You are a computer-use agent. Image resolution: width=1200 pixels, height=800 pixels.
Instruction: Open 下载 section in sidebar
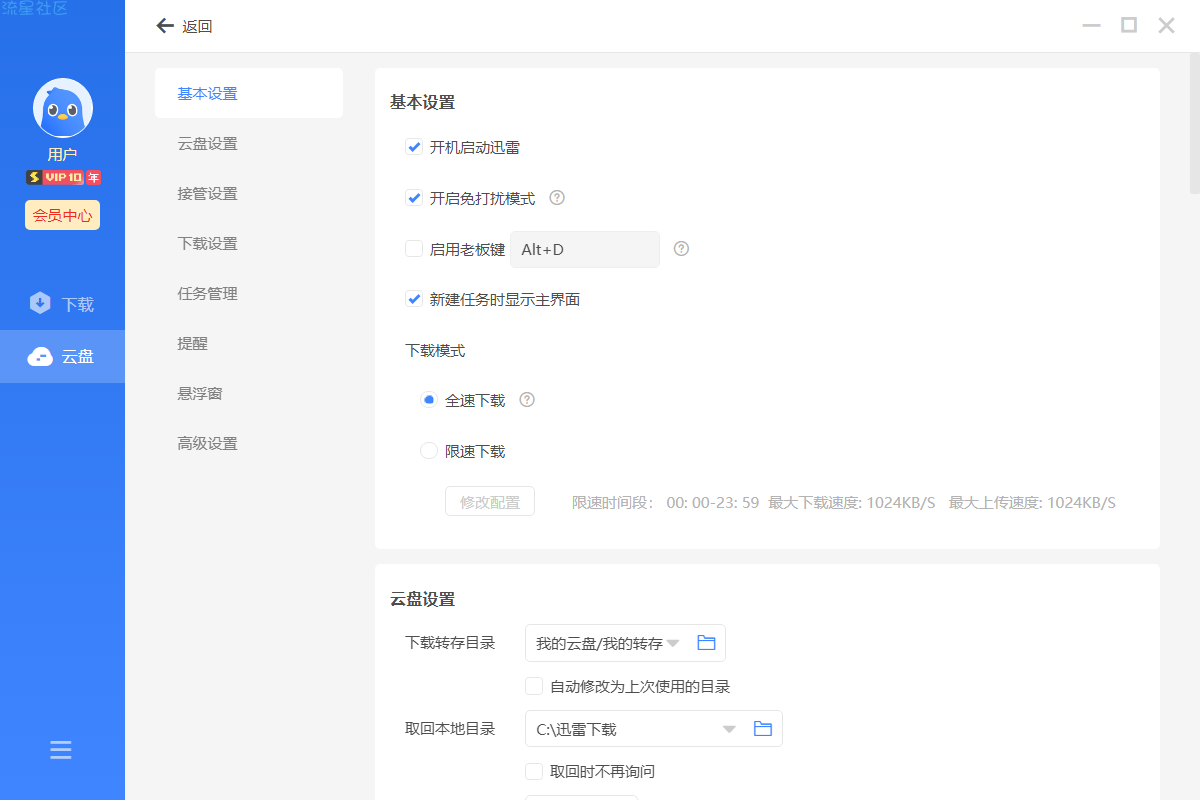pyautogui.click(x=62, y=304)
